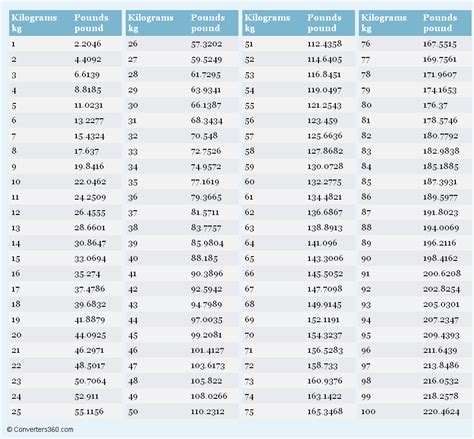Click the Converters360.com copyright text
474x439 pixels.
[x=40, y=429]
